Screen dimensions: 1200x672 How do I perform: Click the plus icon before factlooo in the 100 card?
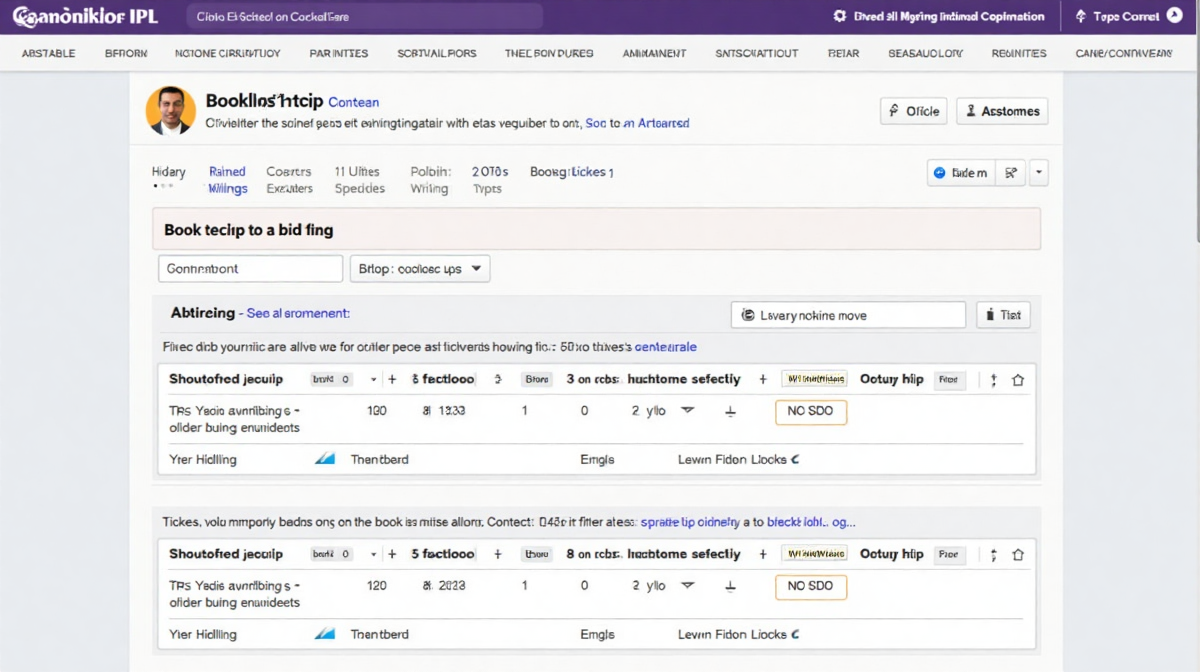click(393, 380)
